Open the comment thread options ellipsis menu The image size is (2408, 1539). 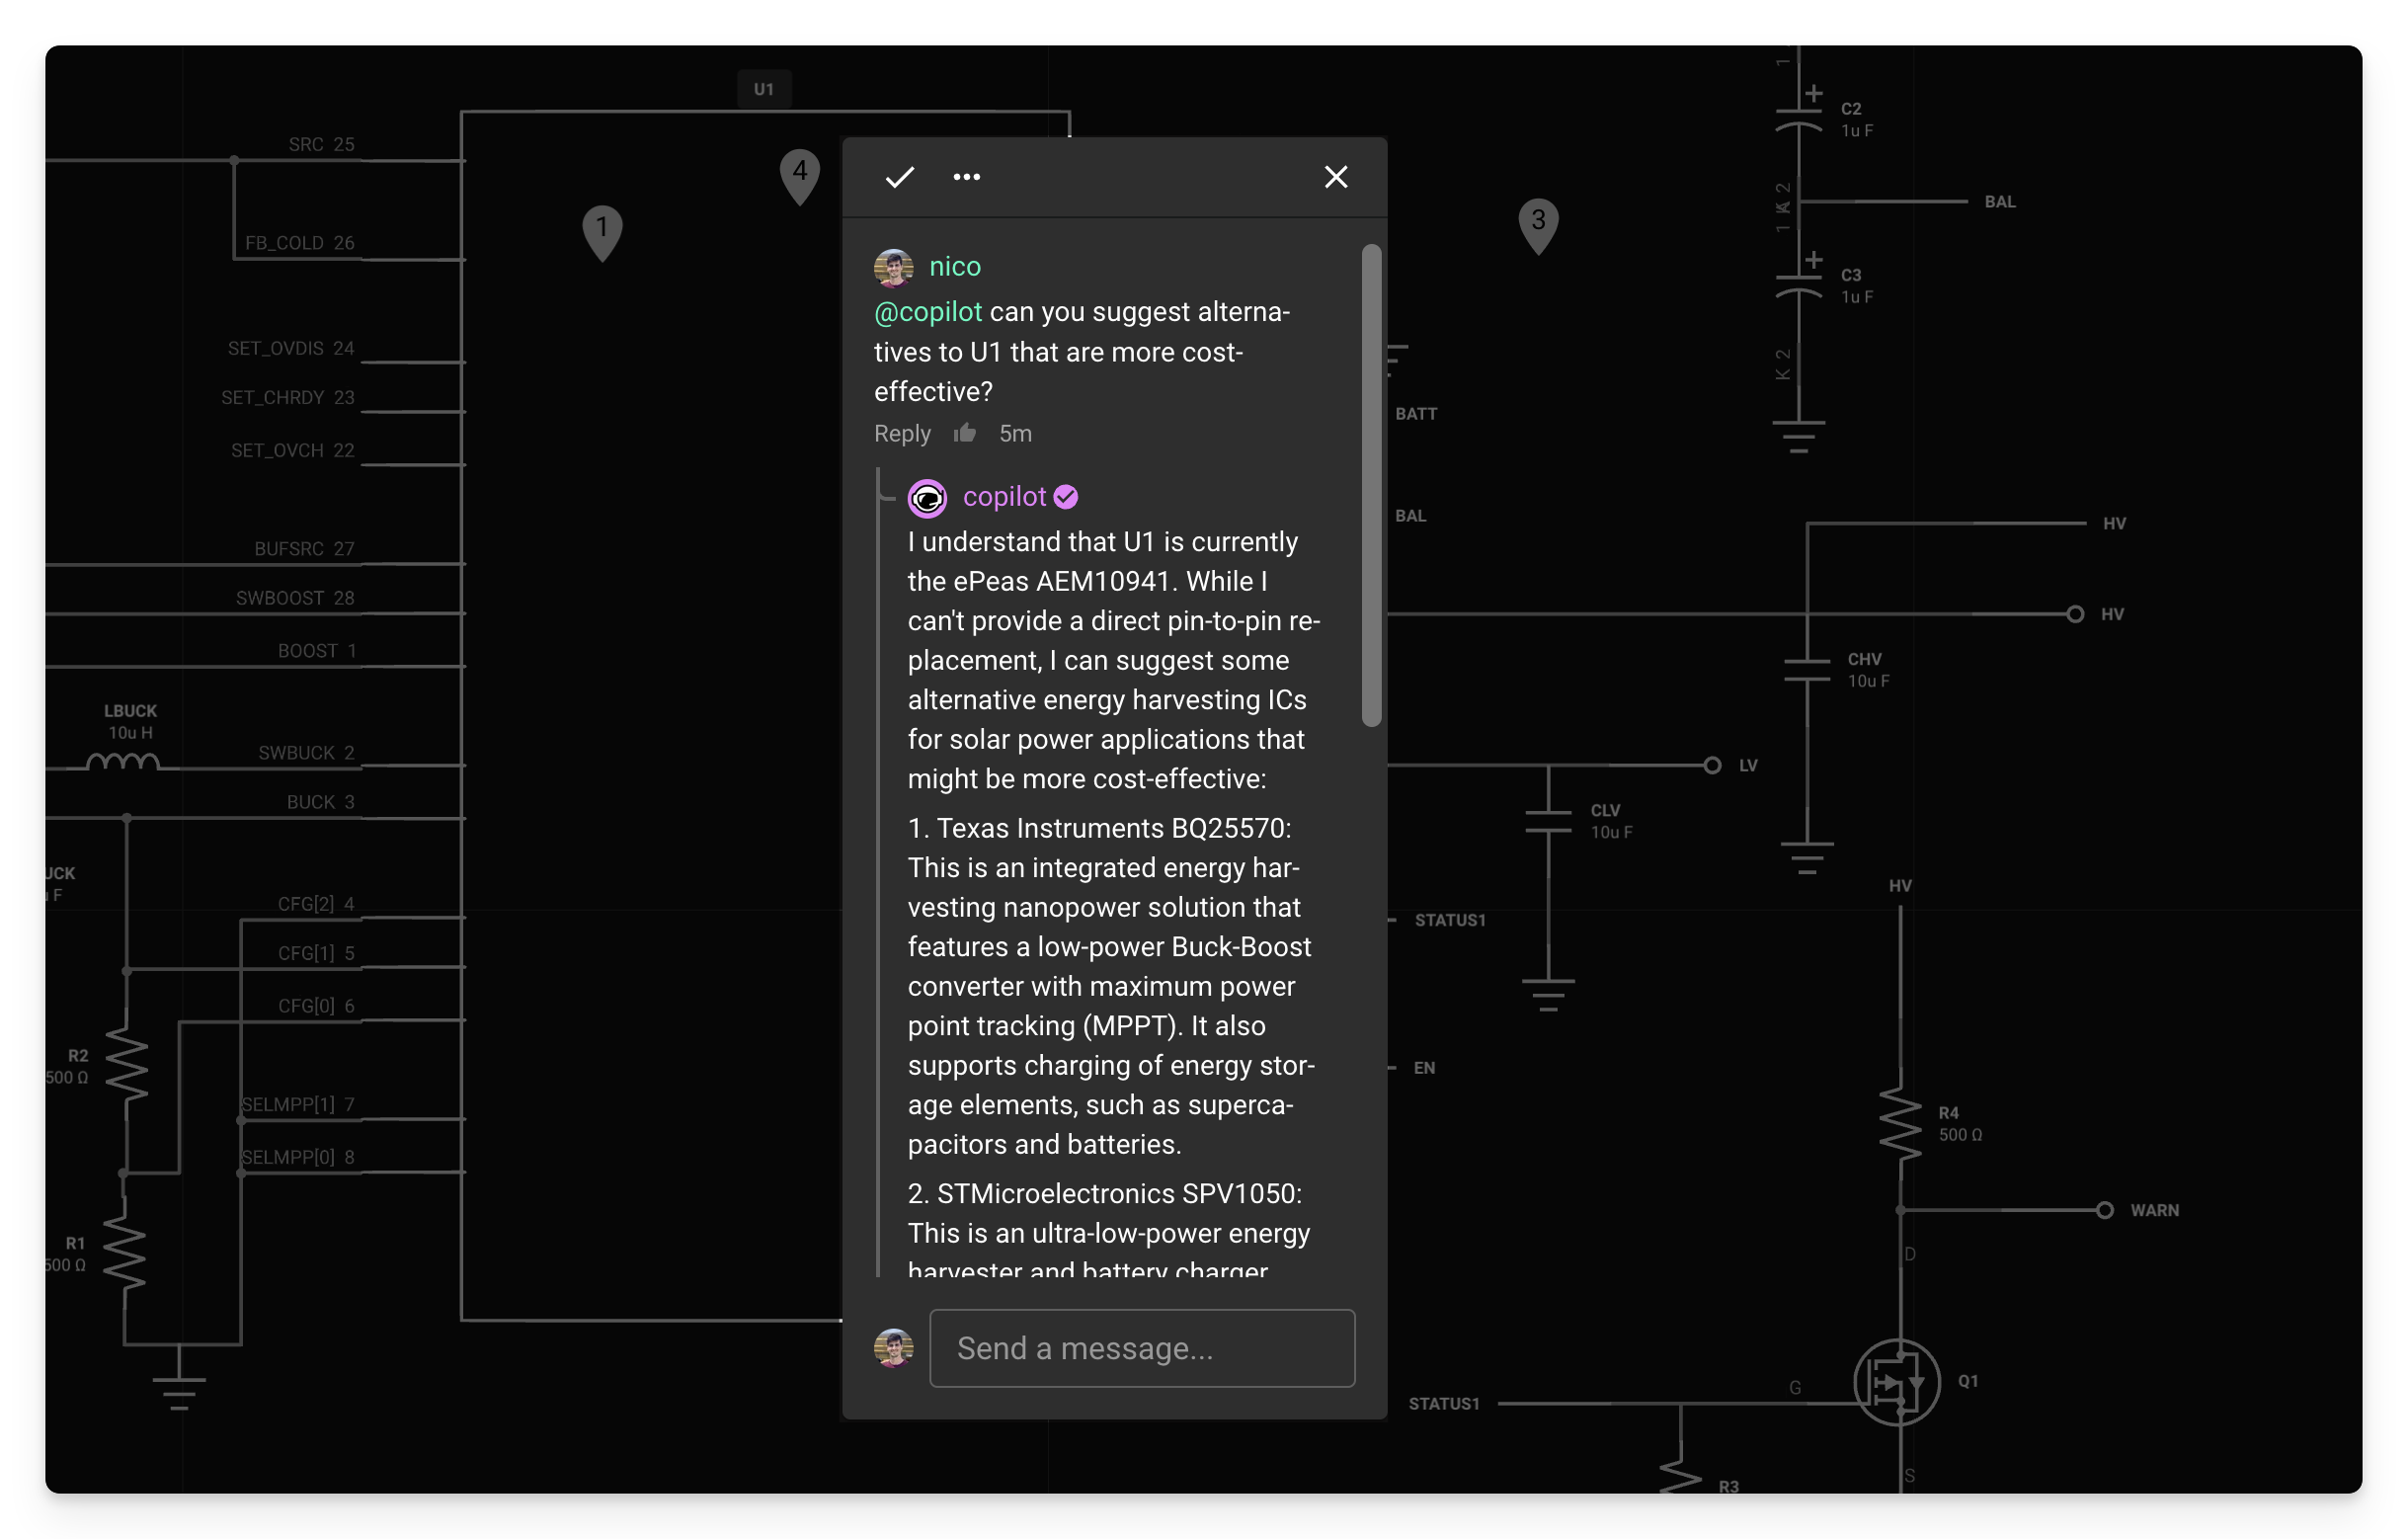[x=966, y=177]
